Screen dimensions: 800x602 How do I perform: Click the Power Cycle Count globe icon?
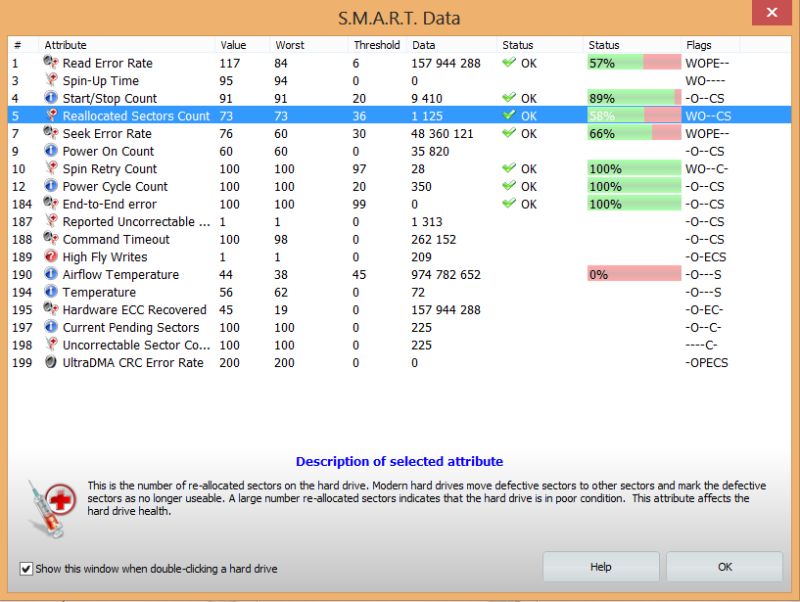pos(51,186)
